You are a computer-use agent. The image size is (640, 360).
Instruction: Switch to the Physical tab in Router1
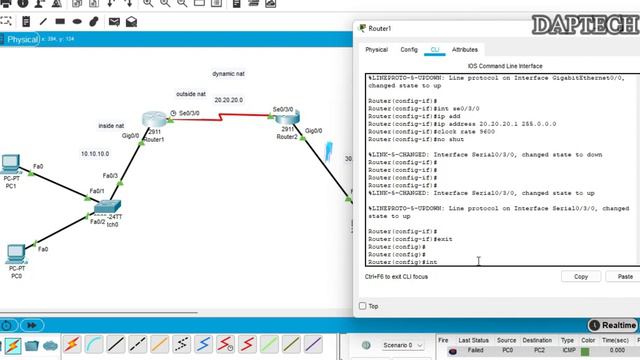click(376, 49)
